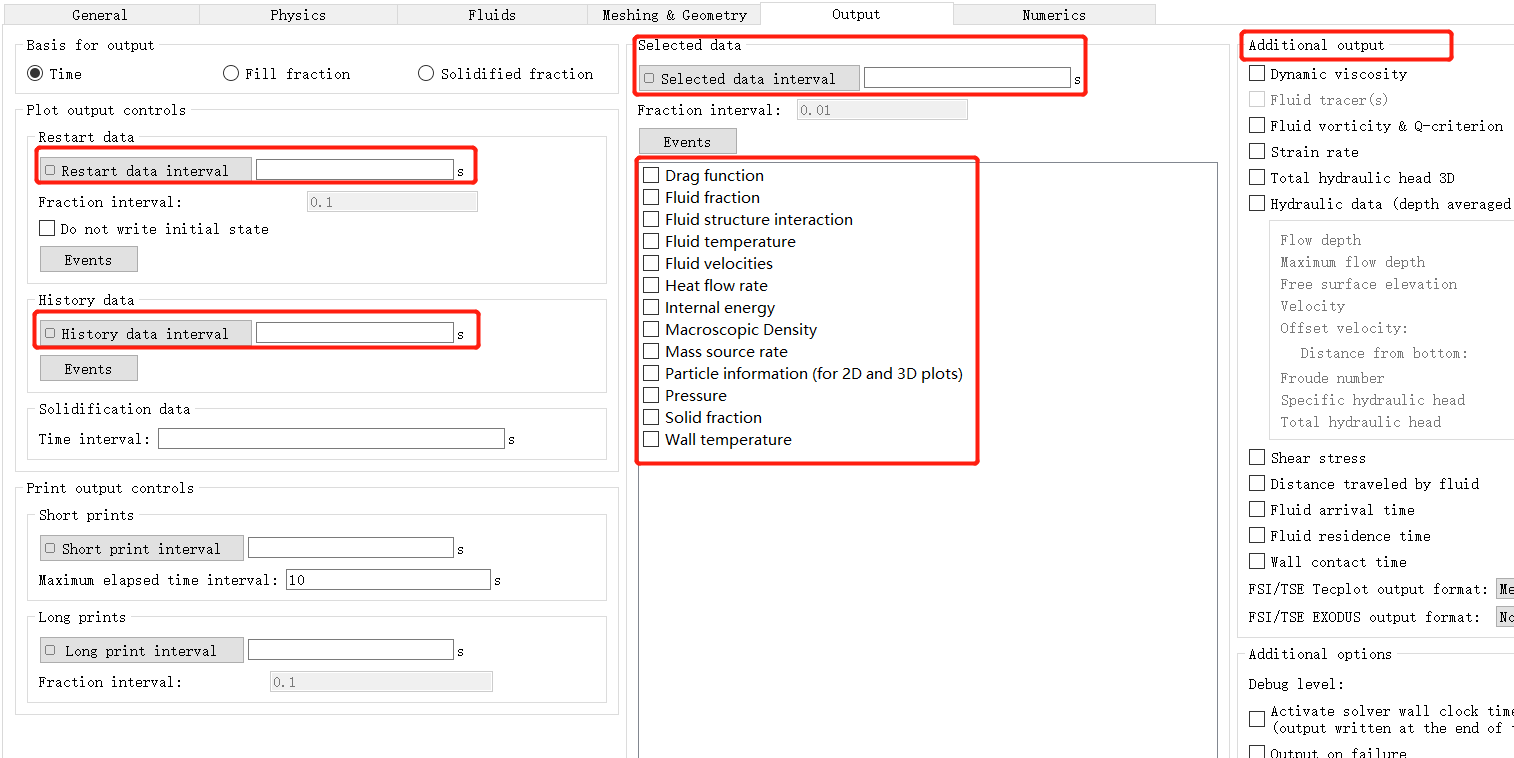Choose Solidified fraction radio button
The height and width of the screenshot is (758, 1514).
pos(427,74)
